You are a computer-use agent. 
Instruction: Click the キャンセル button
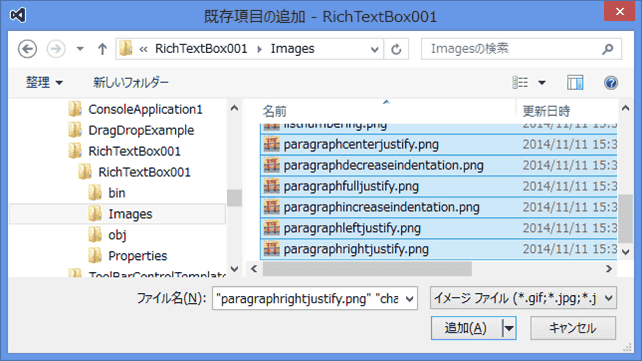[573, 328]
